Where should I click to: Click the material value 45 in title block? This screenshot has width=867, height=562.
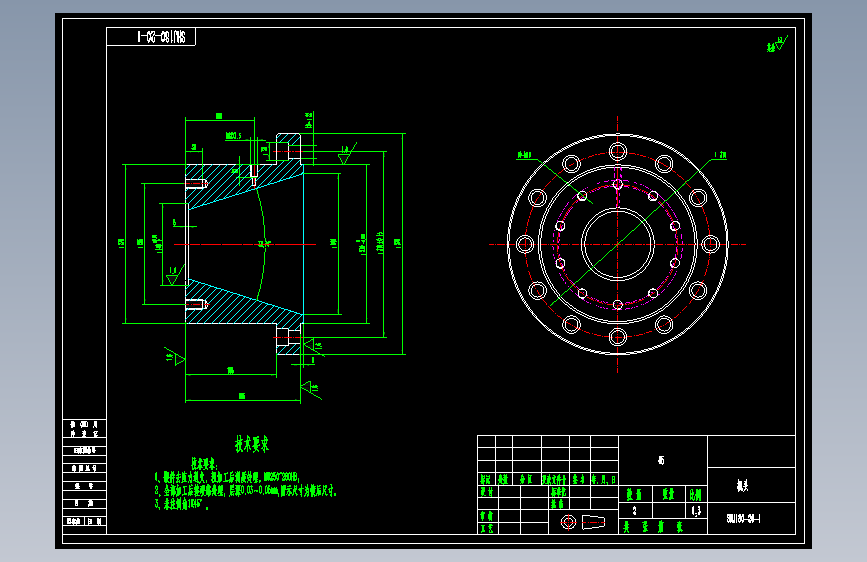(x=661, y=460)
